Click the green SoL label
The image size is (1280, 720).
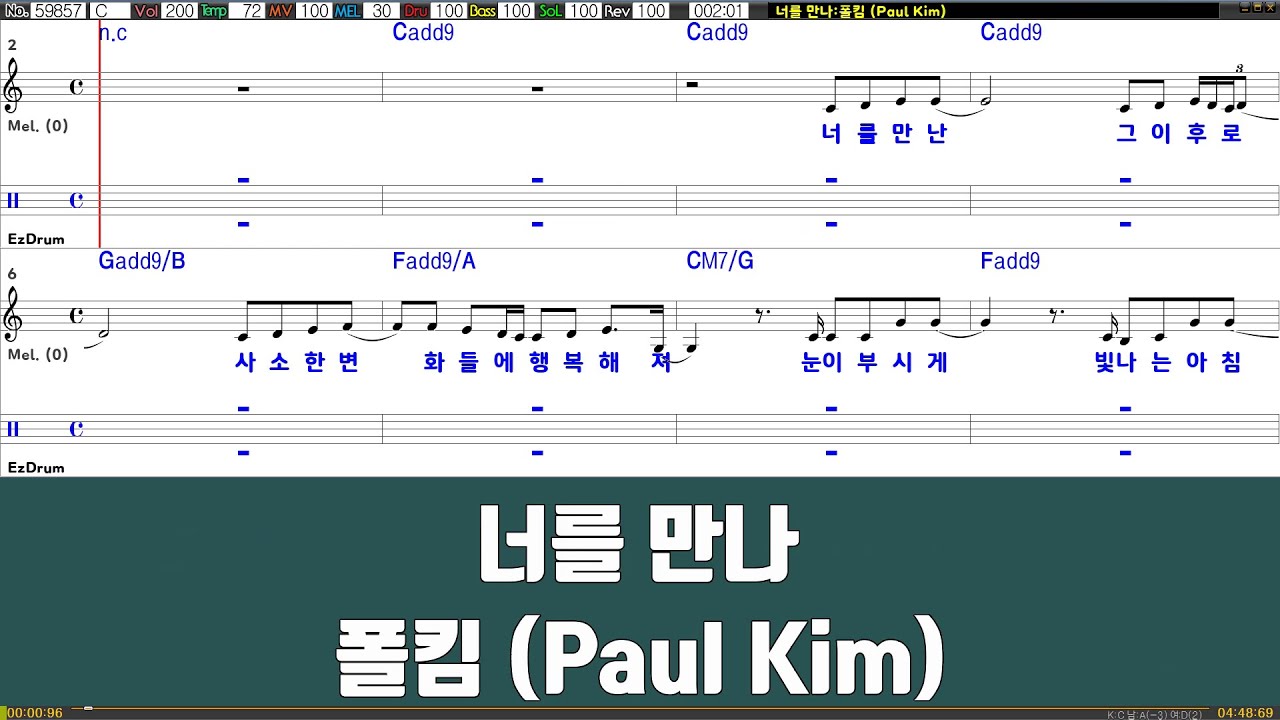(550, 11)
